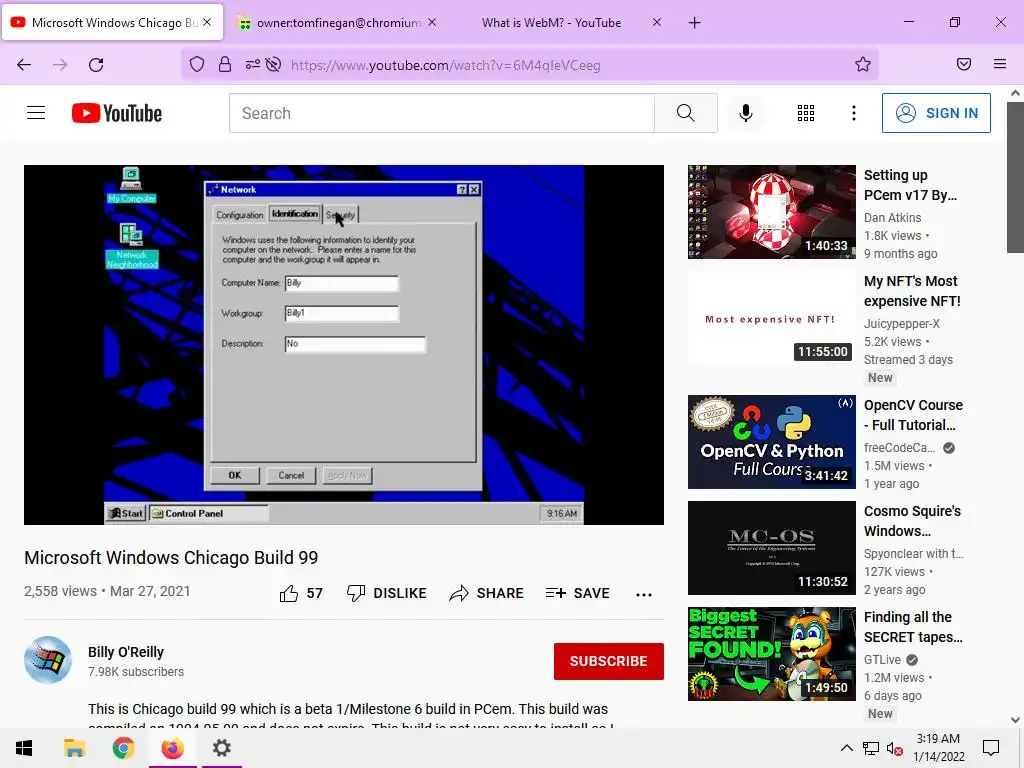Image resolution: width=1024 pixels, height=768 pixels.
Task: Open the muted volume tray icon
Action: 894,748
